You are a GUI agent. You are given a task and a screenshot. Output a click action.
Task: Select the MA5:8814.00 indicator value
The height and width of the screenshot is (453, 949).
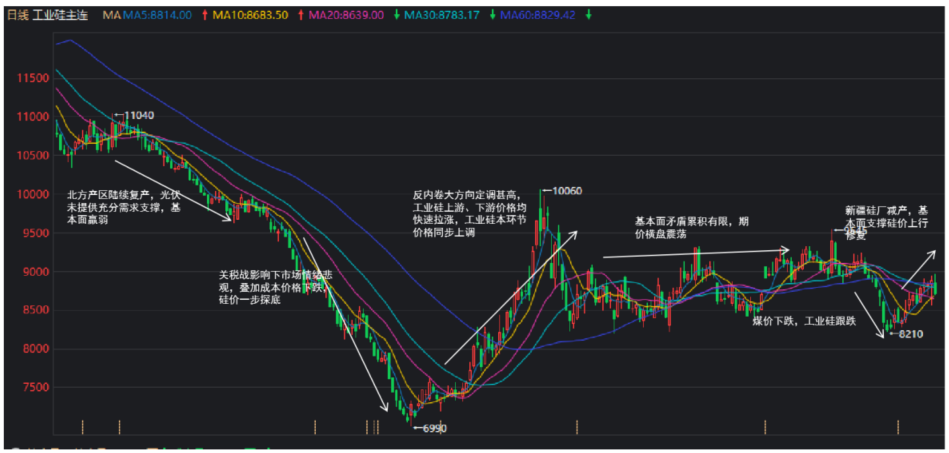tap(157, 16)
